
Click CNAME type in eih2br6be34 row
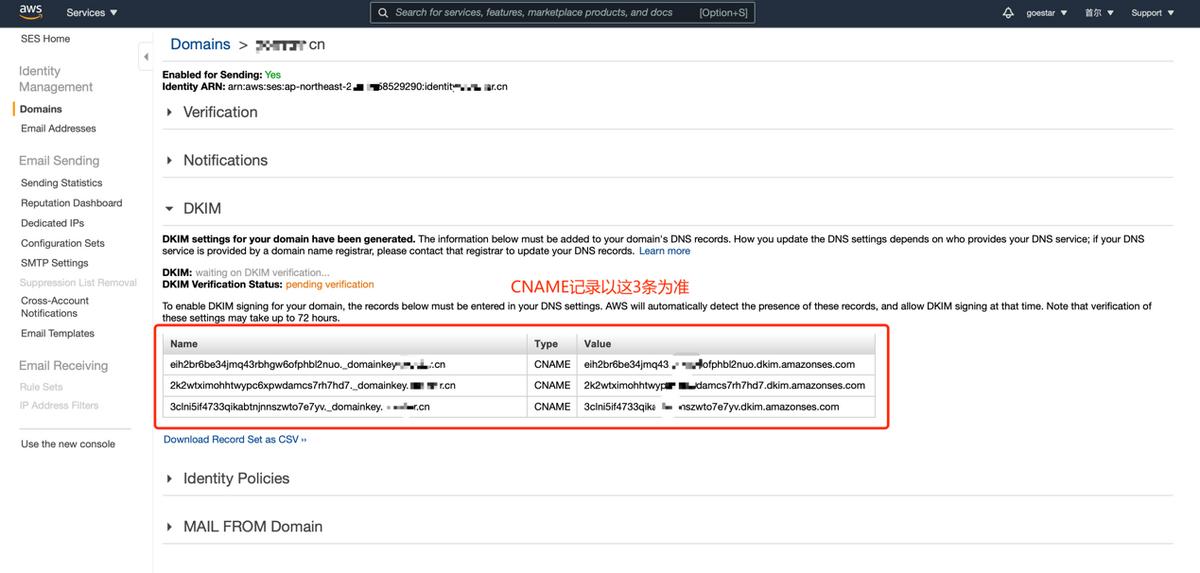(x=553, y=364)
